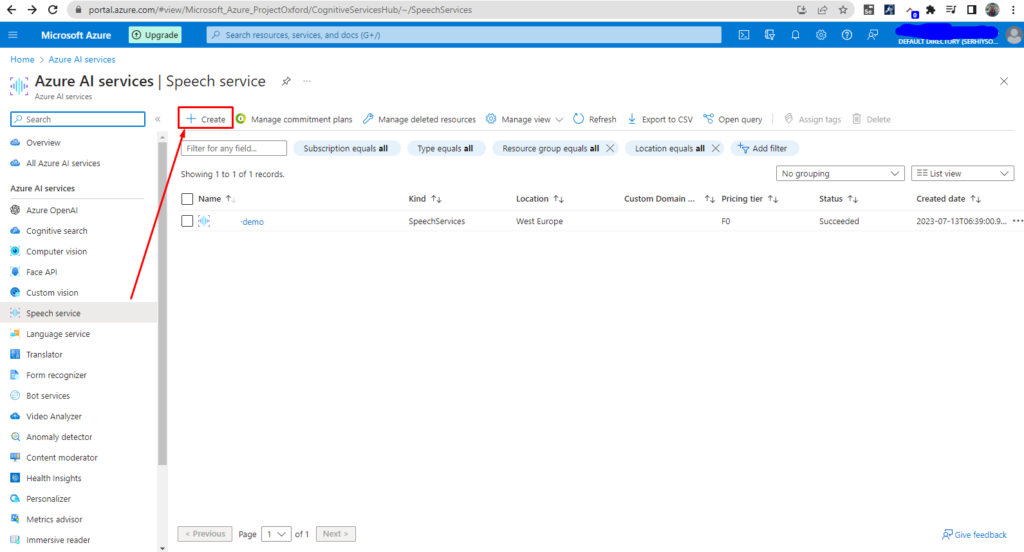Image resolution: width=1024 pixels, height=552 pixels.
Task: Click the browser back arrow
Action: [x=11, y=10]
